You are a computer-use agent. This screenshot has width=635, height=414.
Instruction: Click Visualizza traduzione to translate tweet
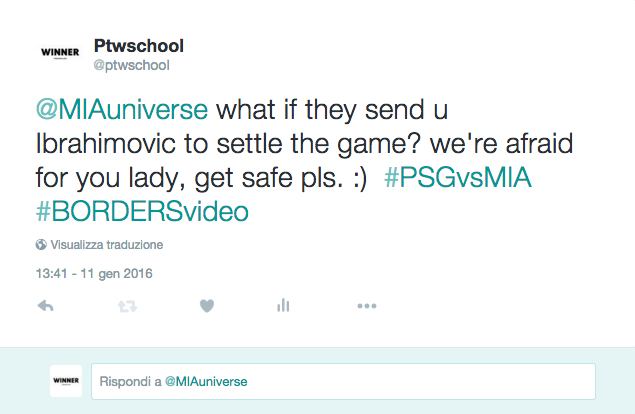pyautogui.click(x=107, y=245)
